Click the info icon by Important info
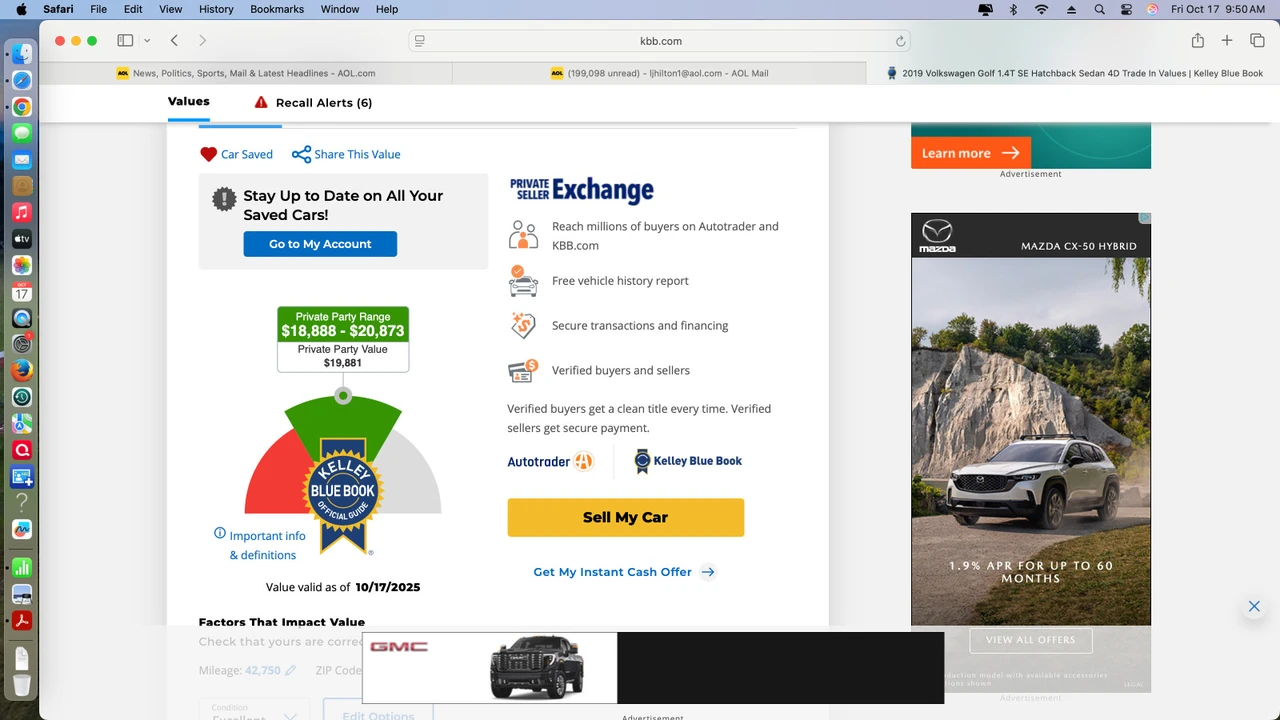1280x720 pixels. pos(220,533)
